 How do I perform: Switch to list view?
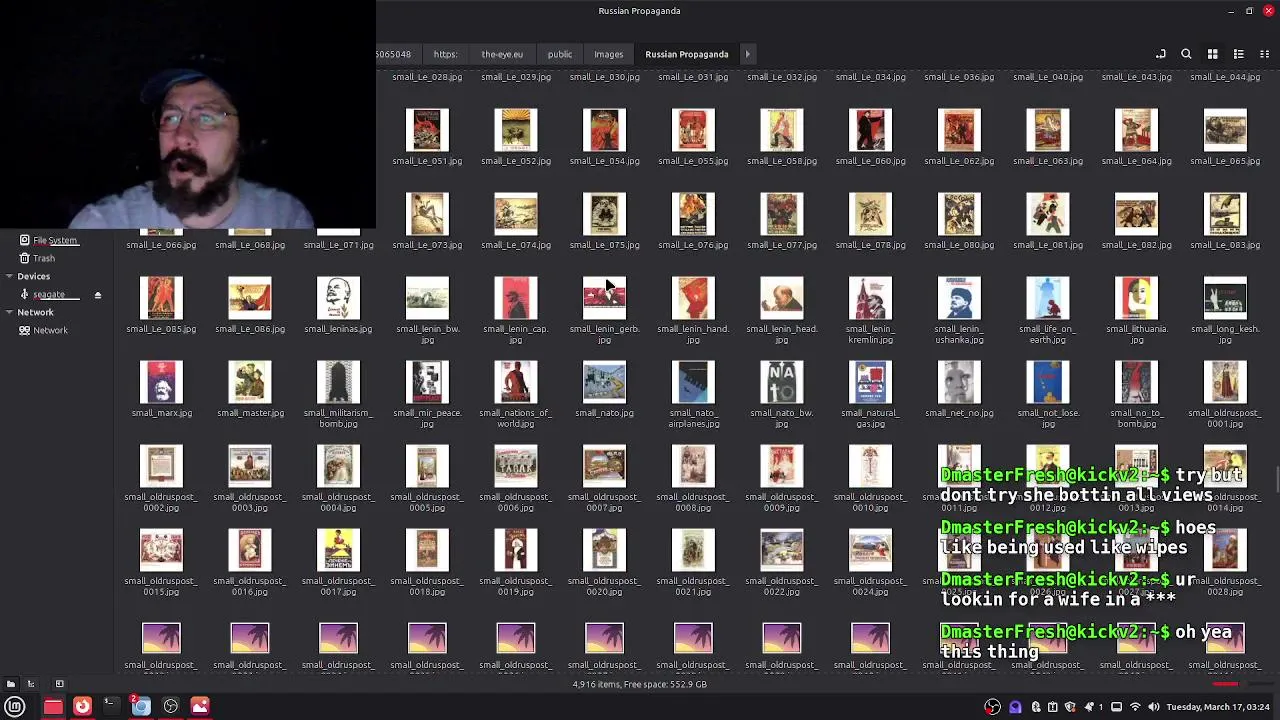pos(1238,54)
